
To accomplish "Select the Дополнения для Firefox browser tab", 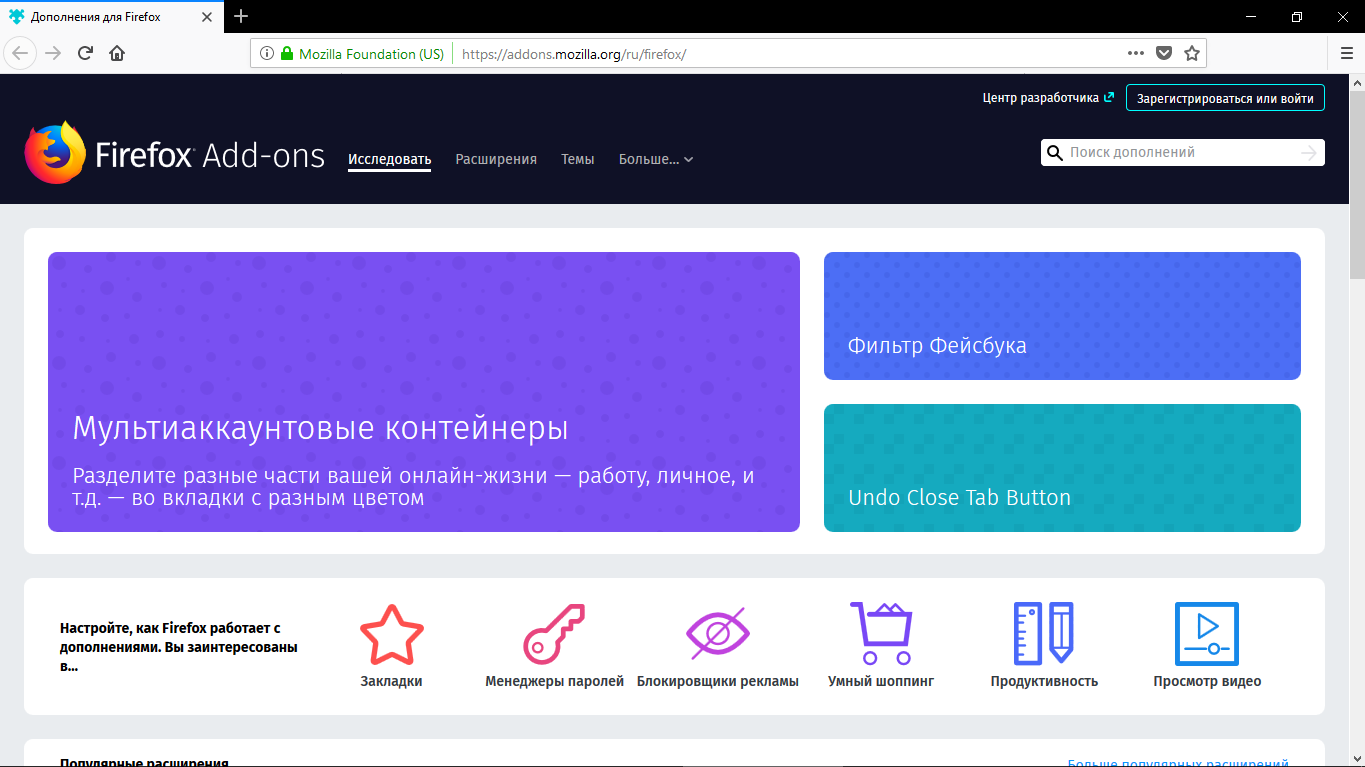I will click(110, 17).
